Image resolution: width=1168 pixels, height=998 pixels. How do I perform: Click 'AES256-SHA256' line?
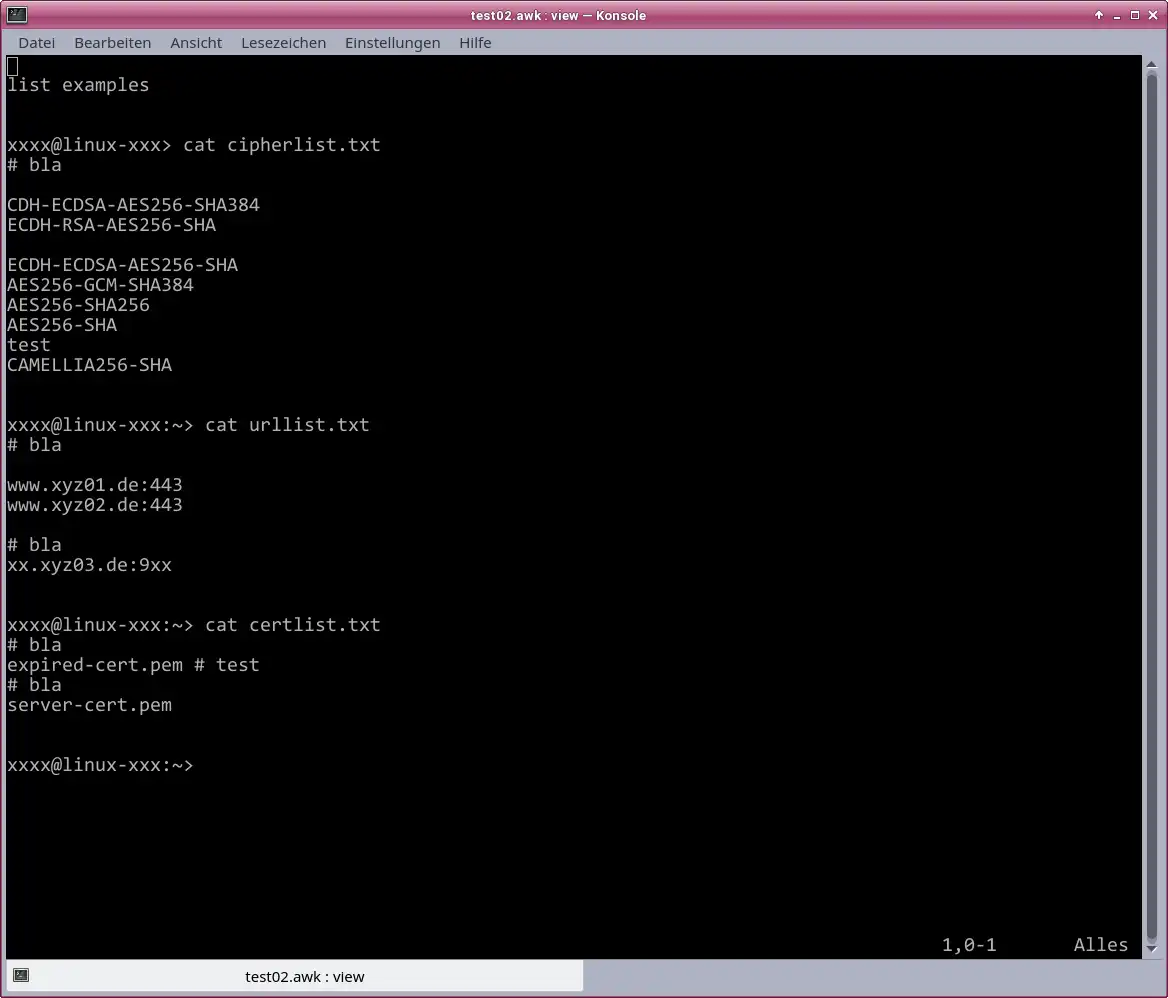tap(78, 305)
